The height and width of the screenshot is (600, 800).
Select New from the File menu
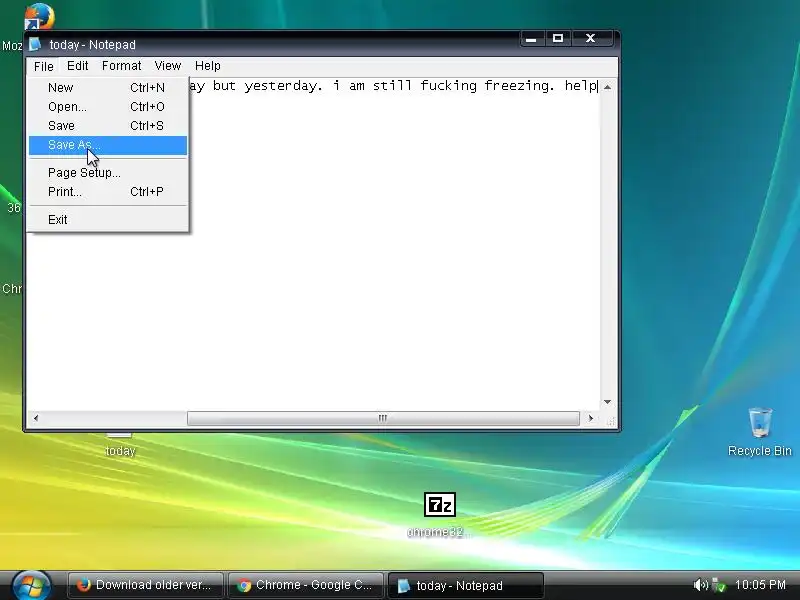click(108, 88)
